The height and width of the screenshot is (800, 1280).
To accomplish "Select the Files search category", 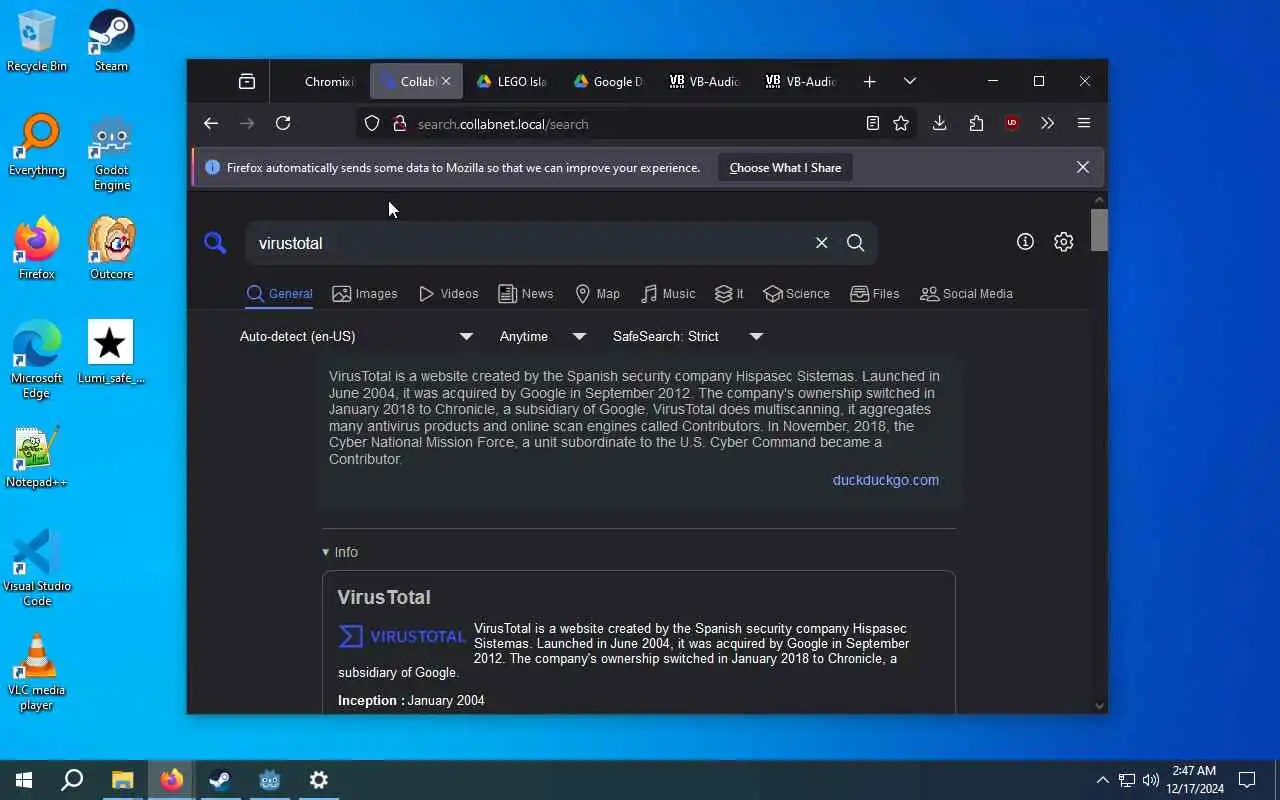I will click(875, 294).
